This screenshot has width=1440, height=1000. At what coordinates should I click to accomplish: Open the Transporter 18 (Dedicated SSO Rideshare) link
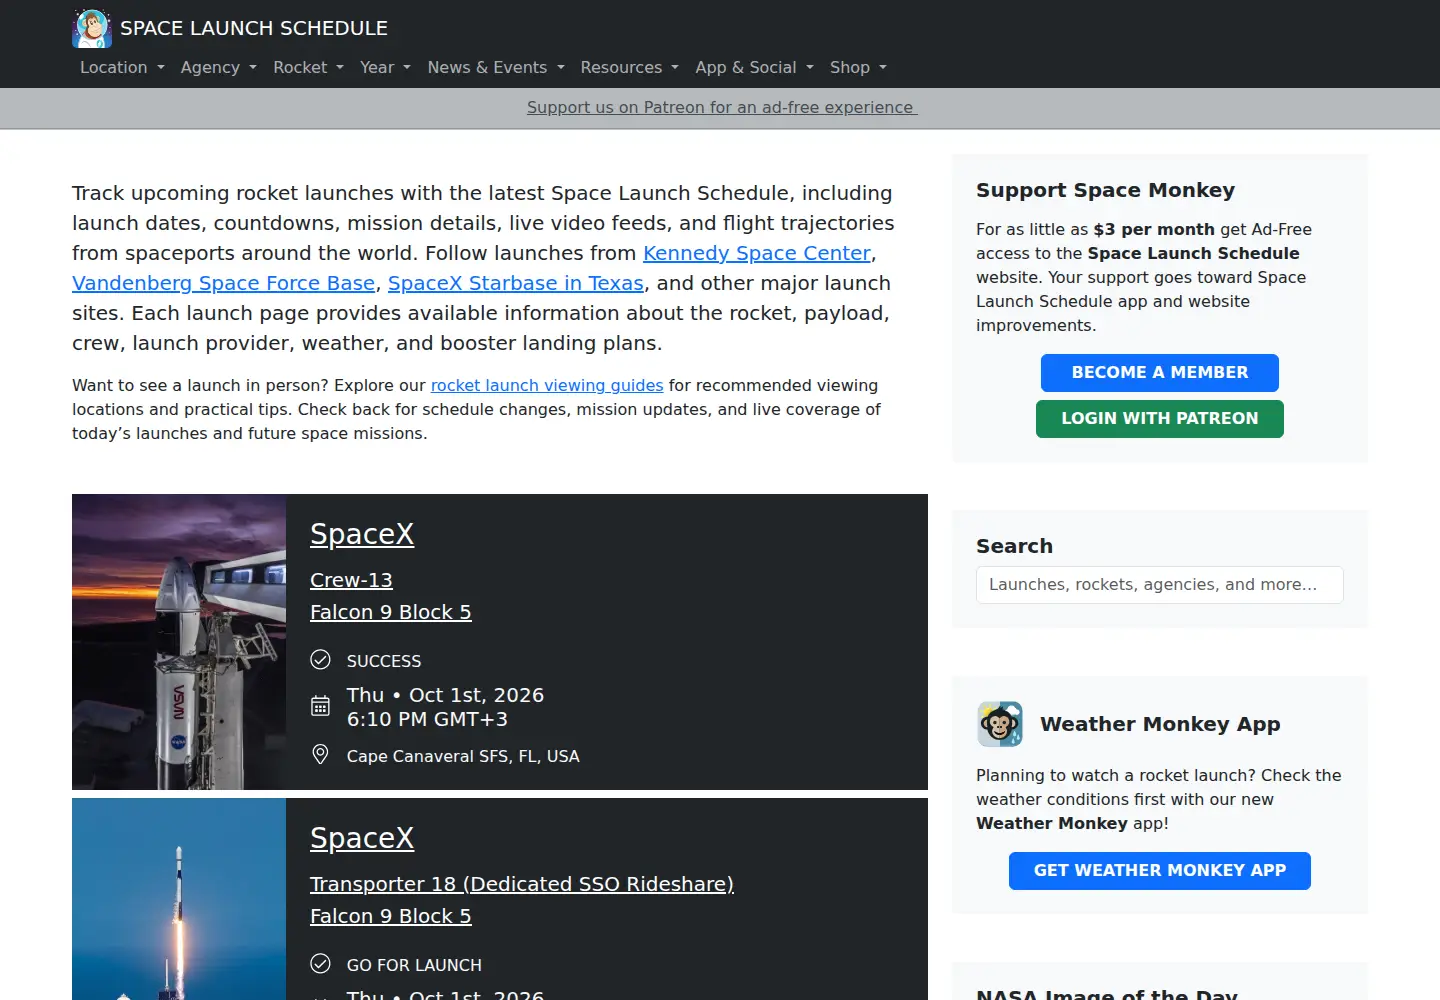pyautogui.click(x=522, y=884)
